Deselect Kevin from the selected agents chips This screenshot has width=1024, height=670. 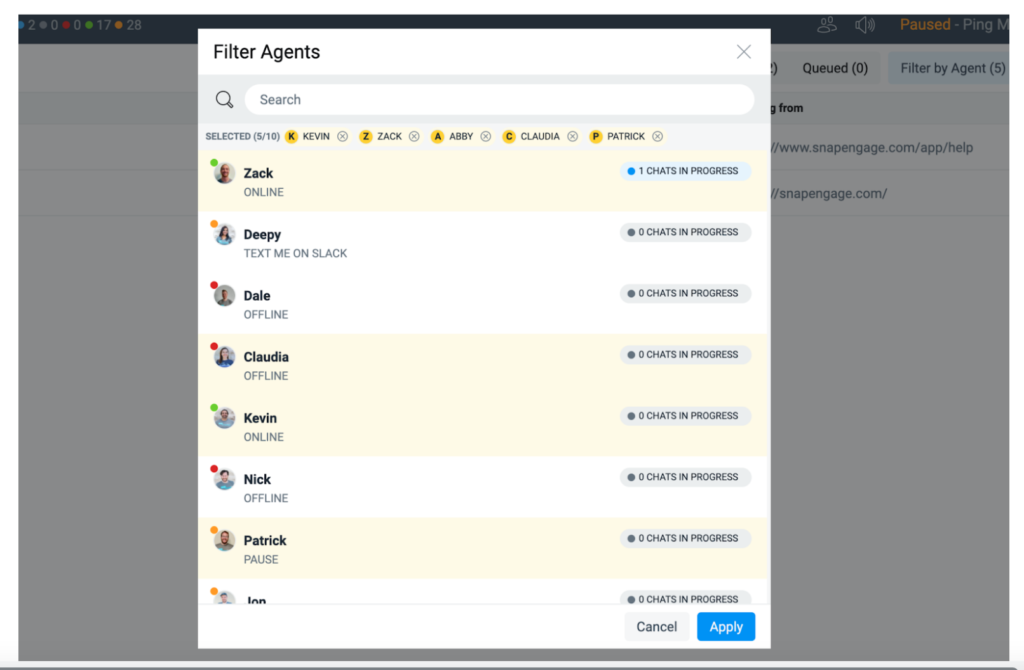(x=344, y=136)
